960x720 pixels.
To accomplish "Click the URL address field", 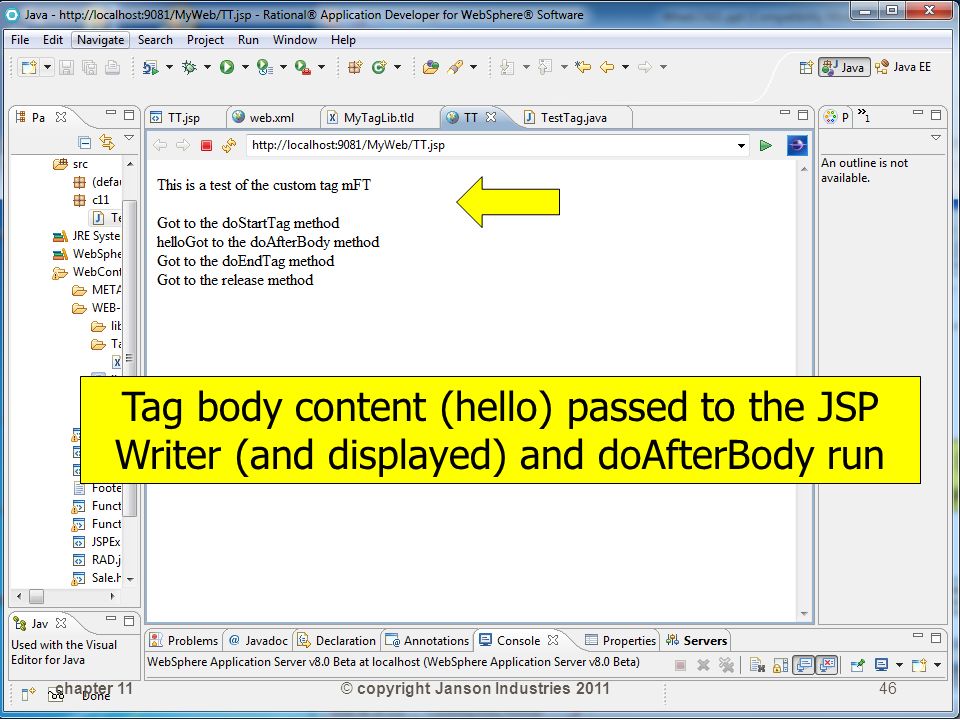I will (x=490, y=146).
